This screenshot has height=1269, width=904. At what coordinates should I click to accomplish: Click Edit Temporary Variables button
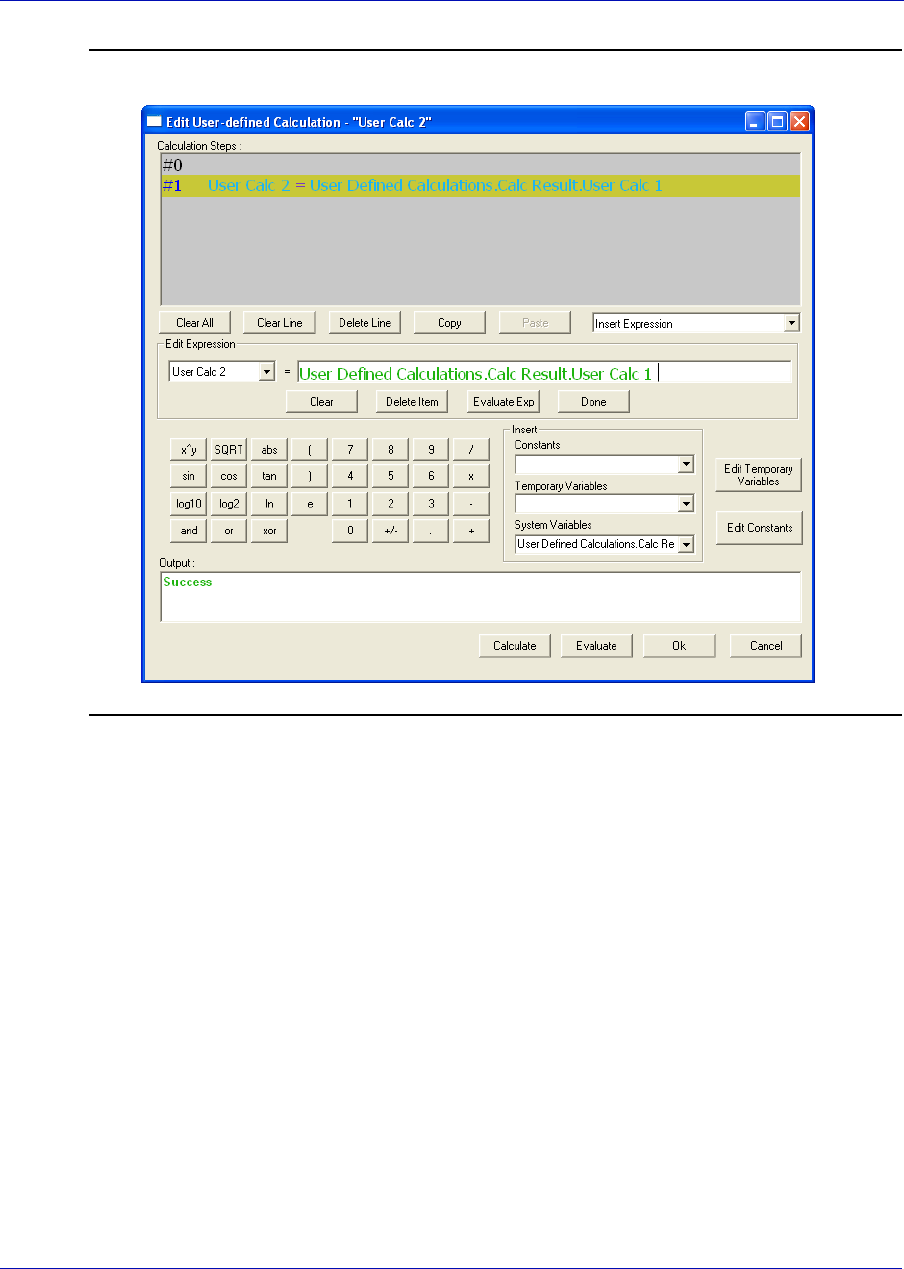click(x=759, y=475)
